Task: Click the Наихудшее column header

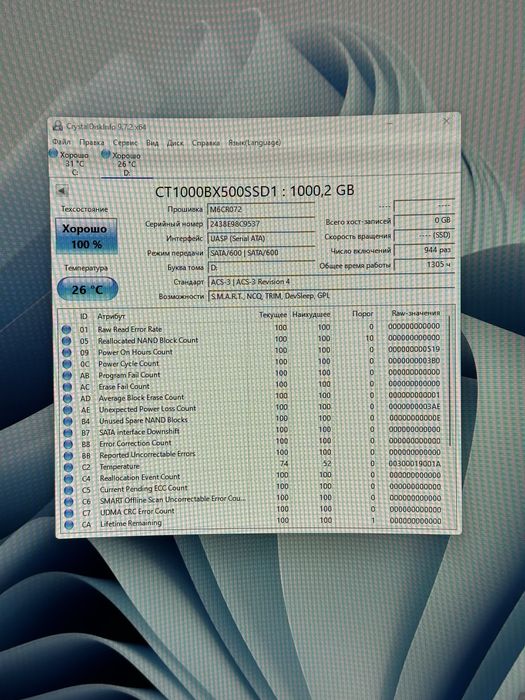Action: (x=311, y=314)
